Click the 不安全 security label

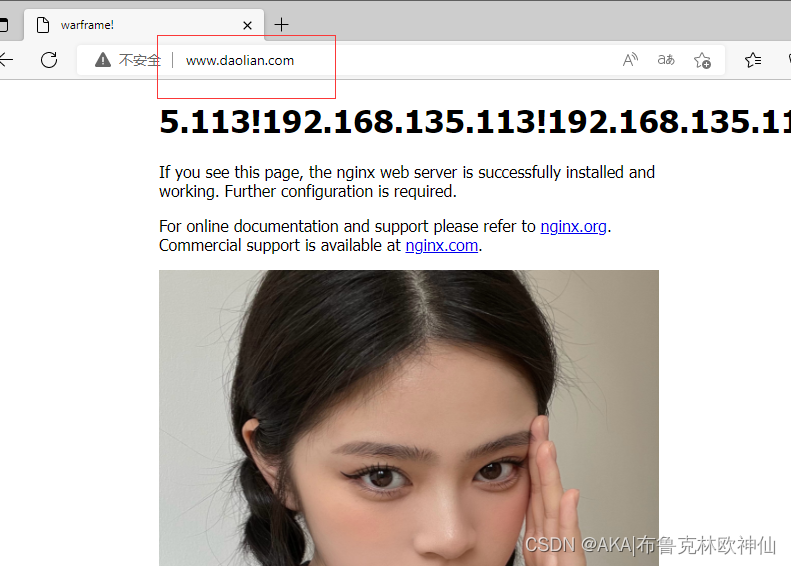click(140, 61)
